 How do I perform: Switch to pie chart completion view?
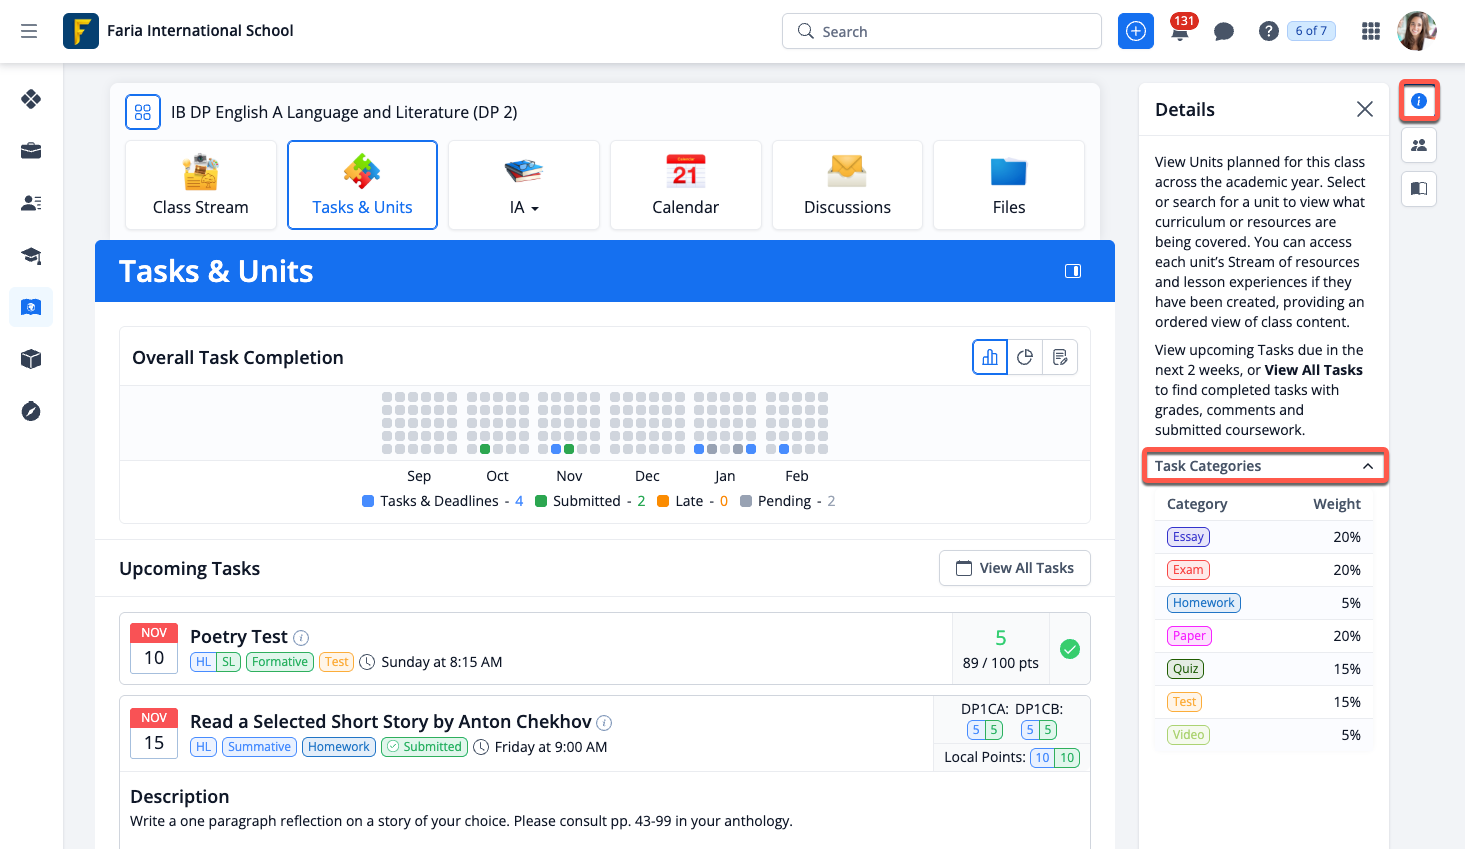pos(1025,357)
